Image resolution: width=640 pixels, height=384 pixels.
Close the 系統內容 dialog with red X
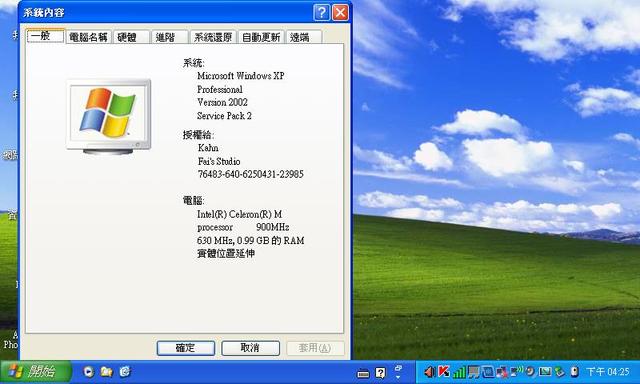(x=340, y=12)
